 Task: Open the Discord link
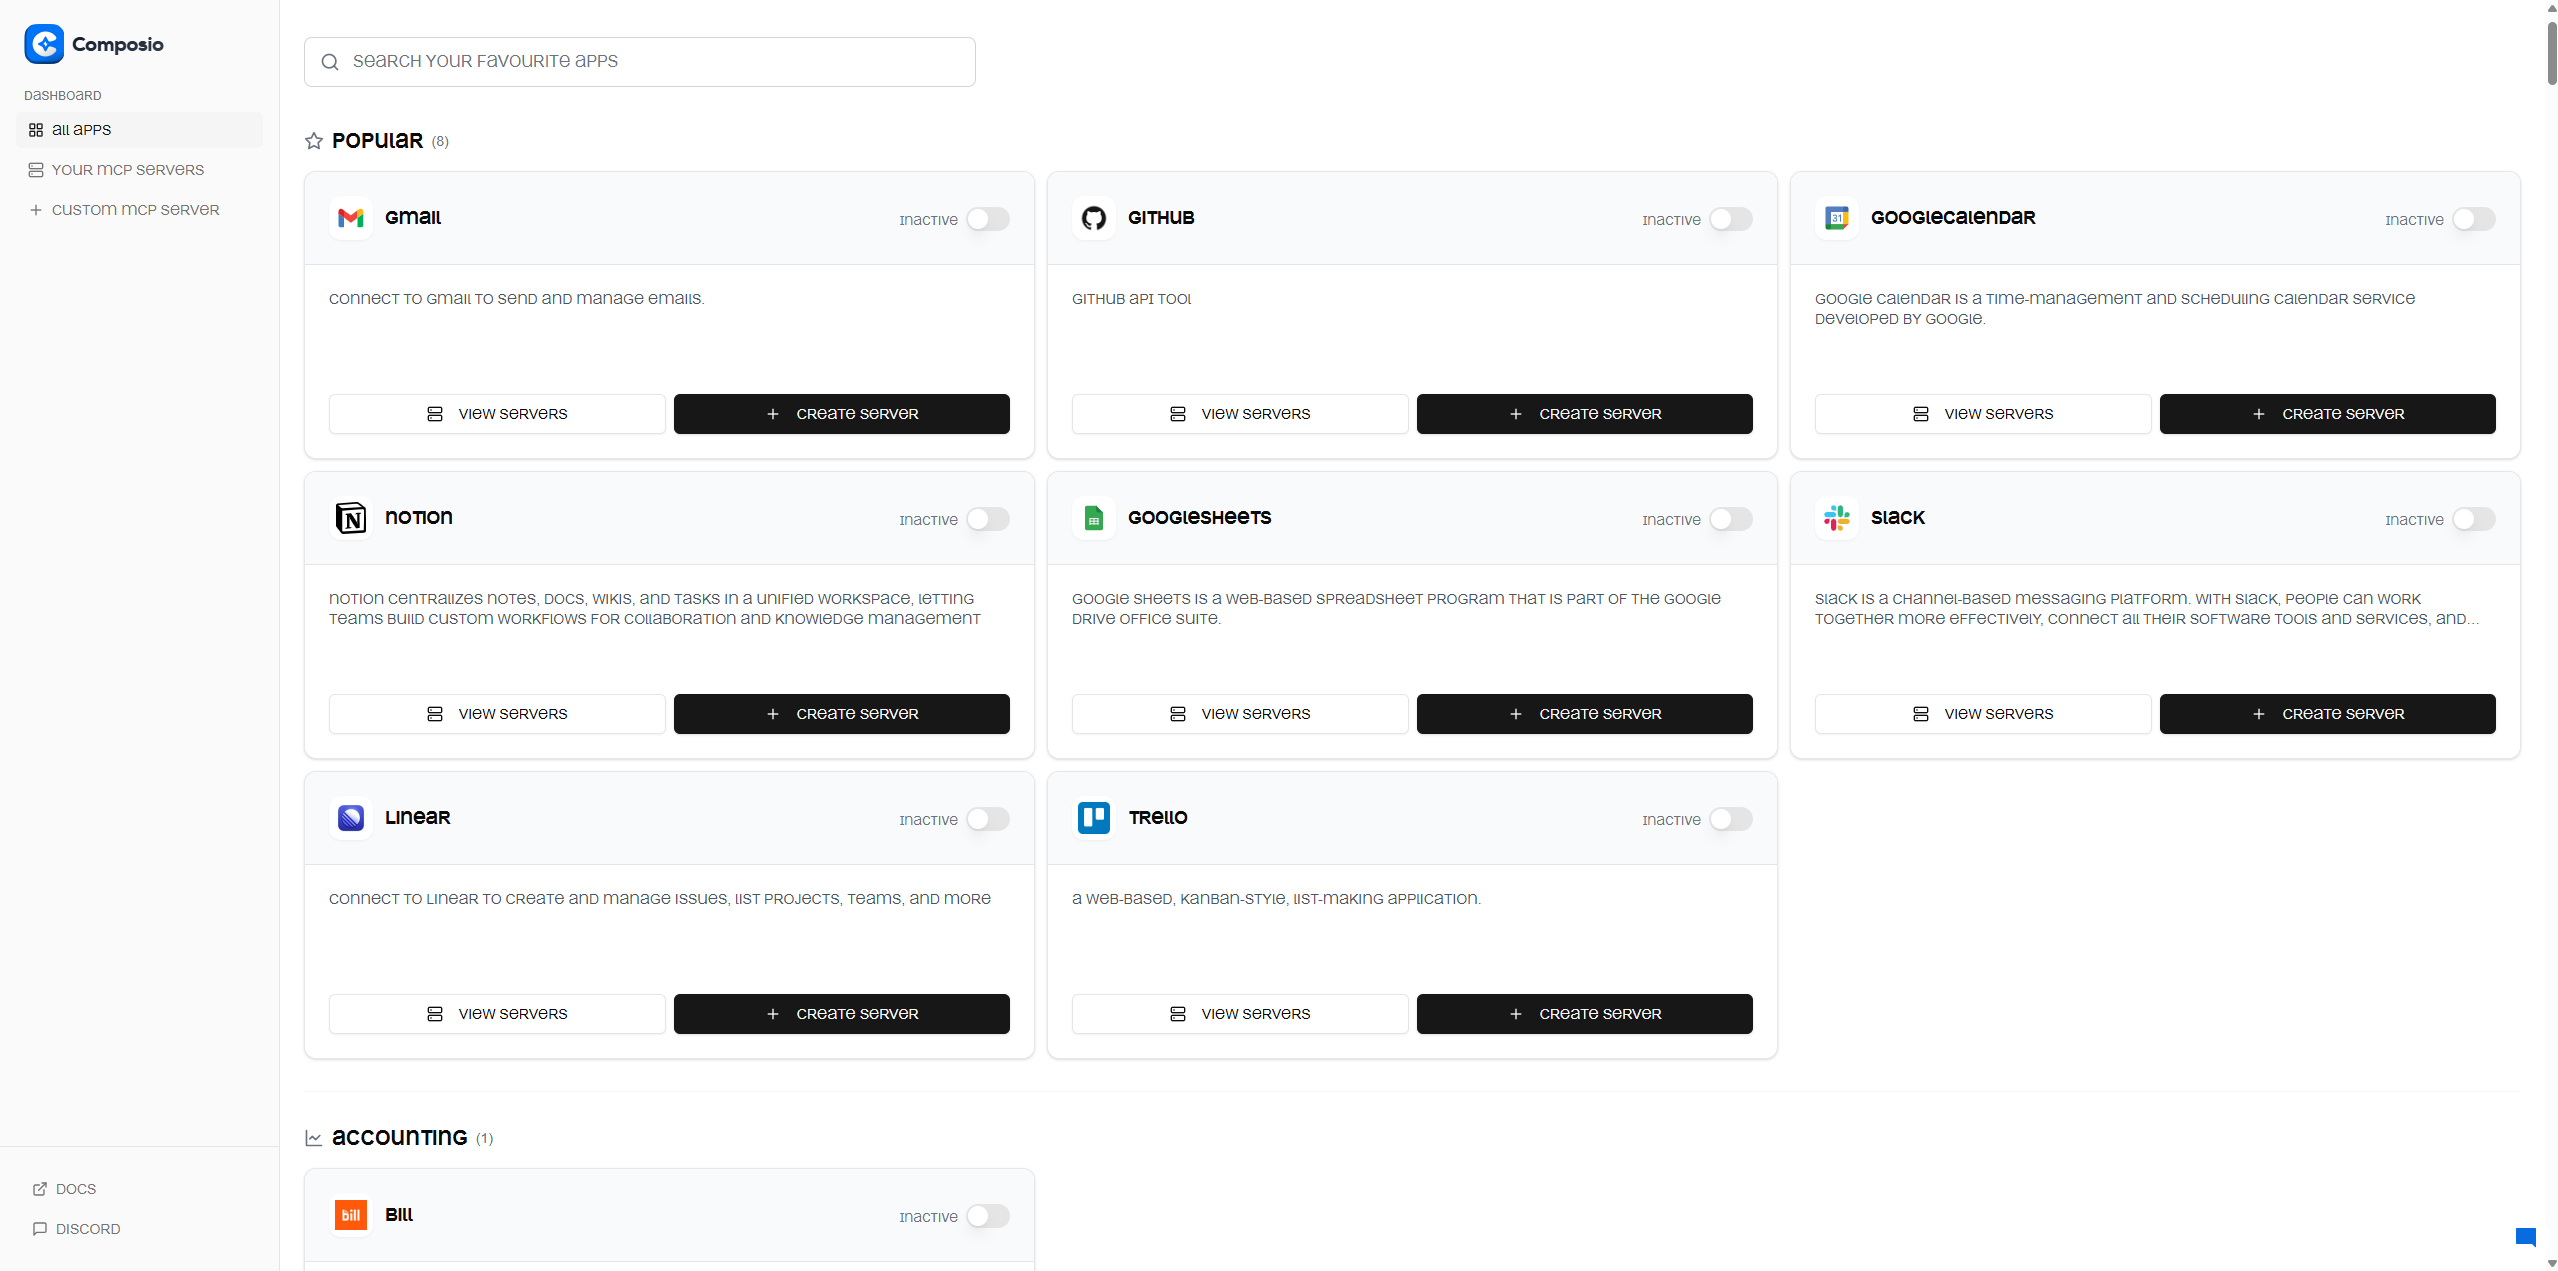click(77, 1229)
